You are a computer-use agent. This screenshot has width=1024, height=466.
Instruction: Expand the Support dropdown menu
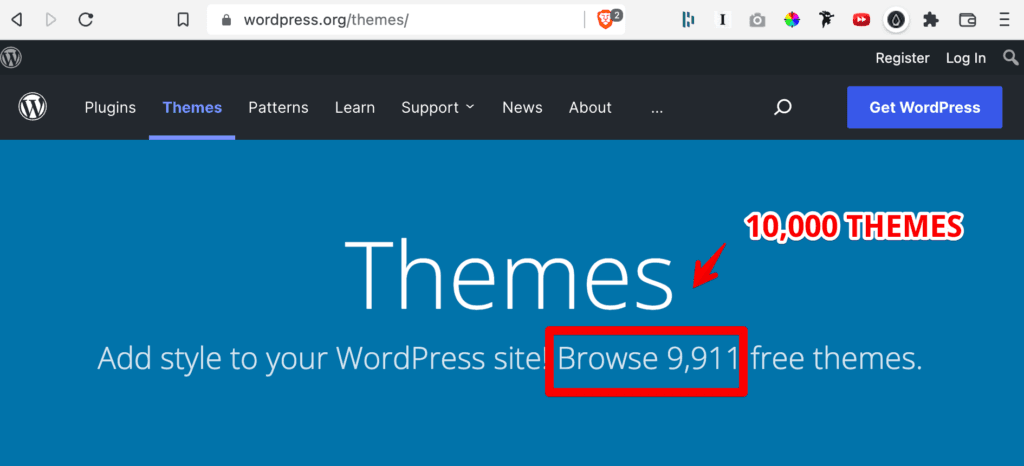tap(438, 108)
